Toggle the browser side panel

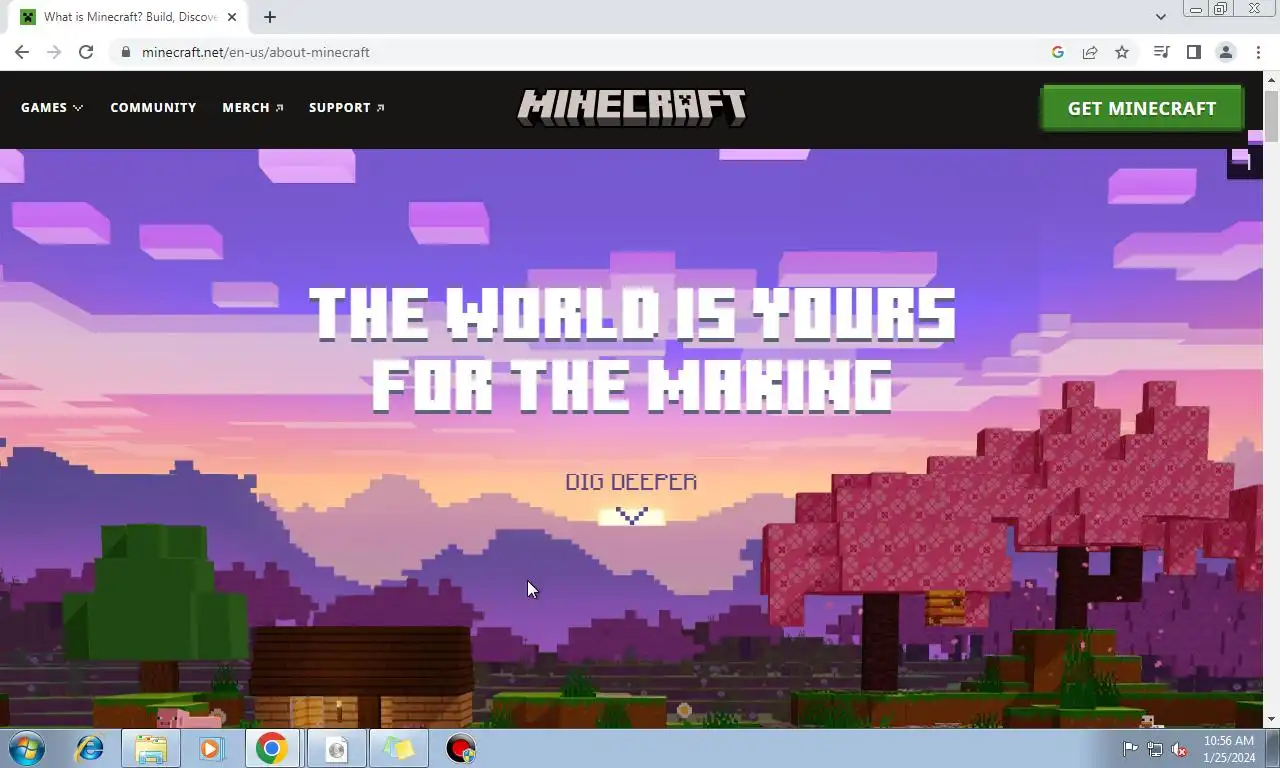click(1193, 52)
